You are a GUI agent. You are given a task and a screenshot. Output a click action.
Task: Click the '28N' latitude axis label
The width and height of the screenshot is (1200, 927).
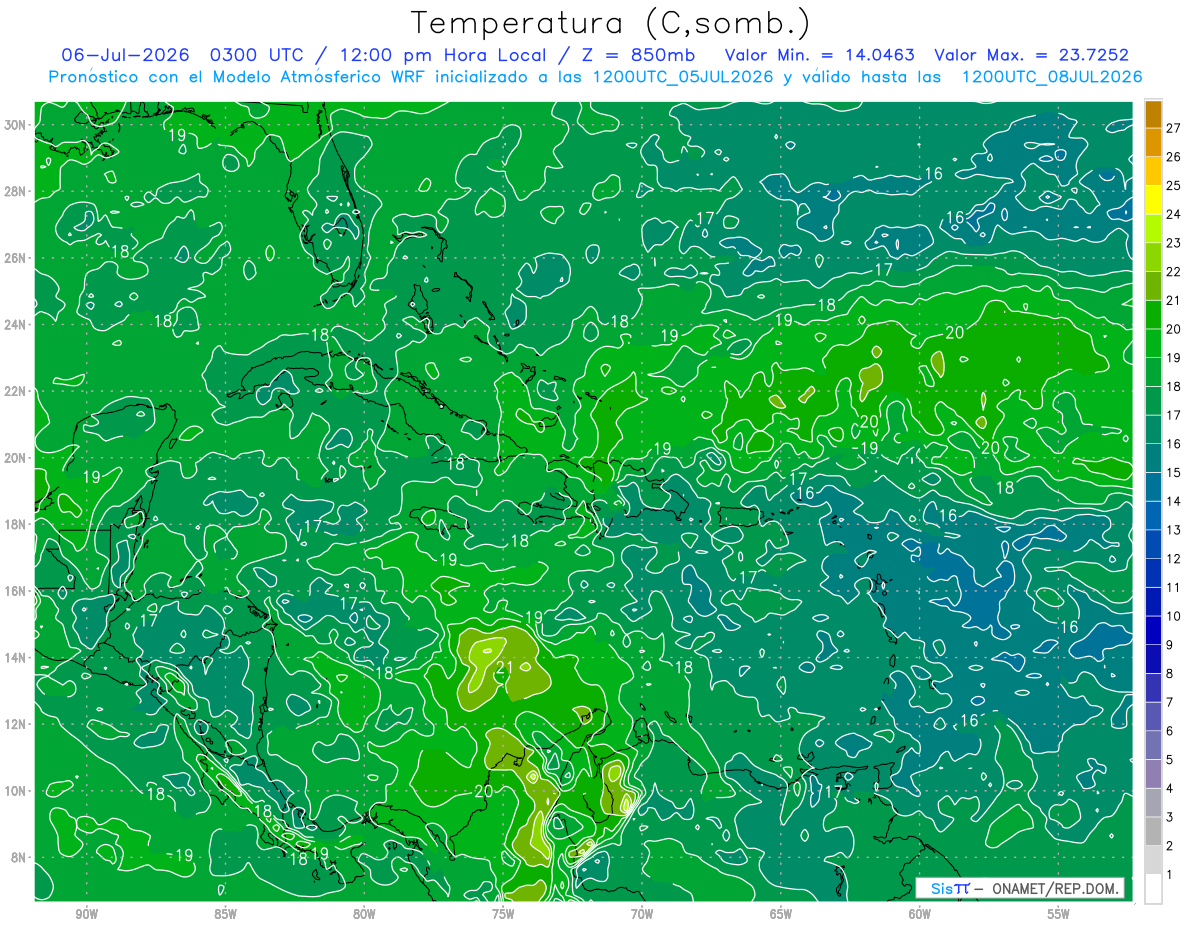(17, 191)
